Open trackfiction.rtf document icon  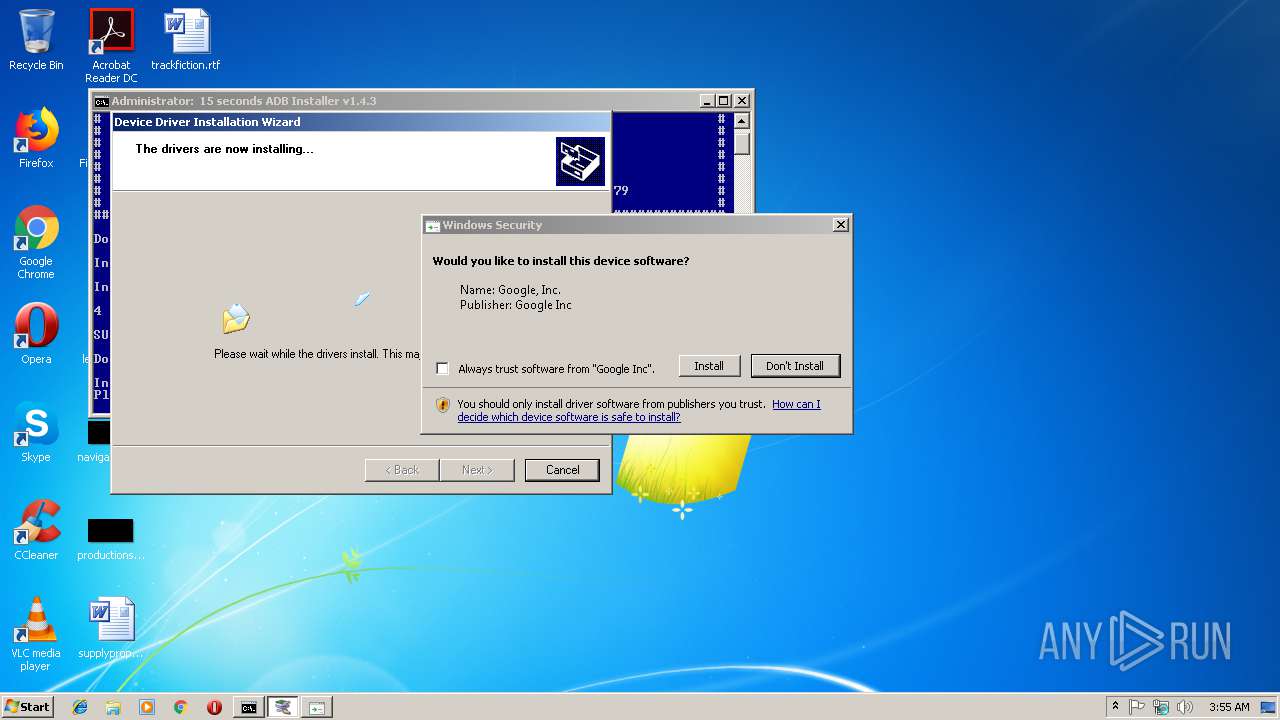pyautogui.click(x=186, y=40)
